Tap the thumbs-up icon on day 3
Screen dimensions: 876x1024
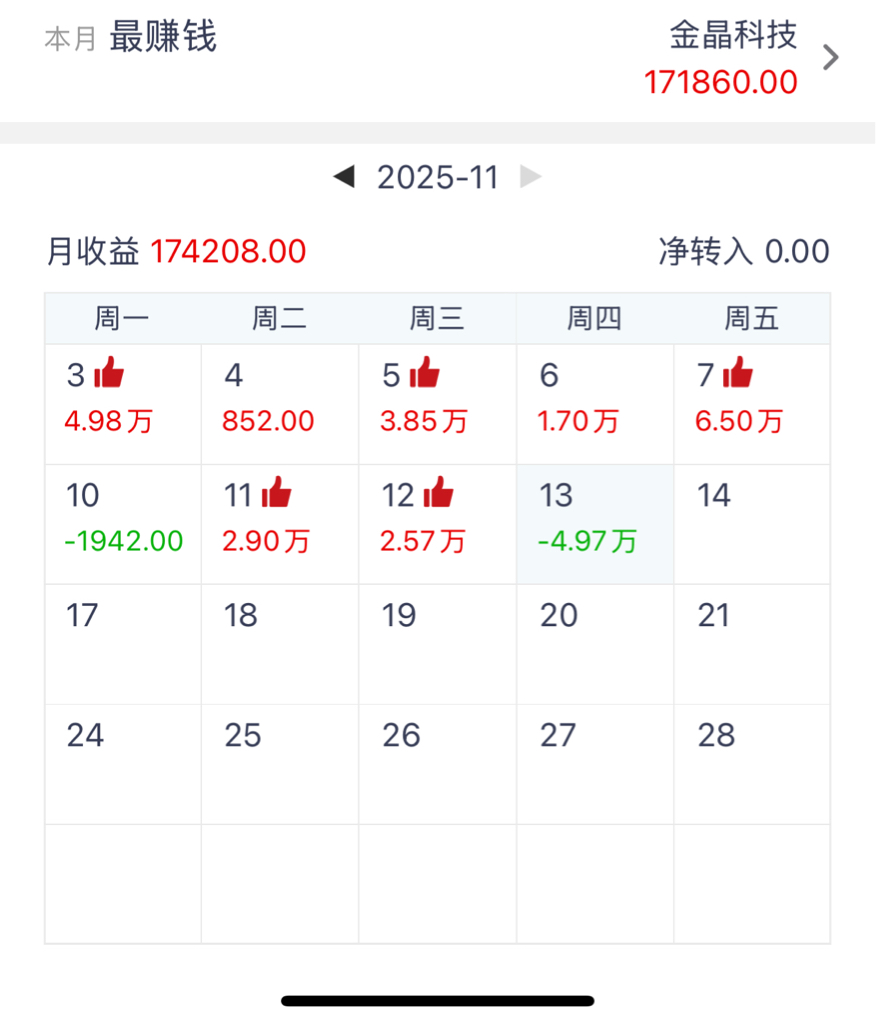109,374
